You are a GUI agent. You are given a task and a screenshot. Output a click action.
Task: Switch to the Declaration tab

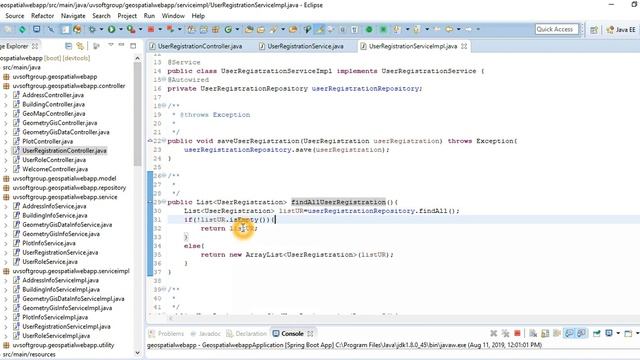tap(247, 333)
